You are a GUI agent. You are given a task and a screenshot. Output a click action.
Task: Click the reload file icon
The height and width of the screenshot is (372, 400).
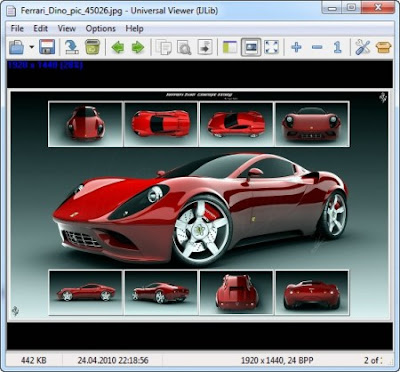tap(72, 47)
